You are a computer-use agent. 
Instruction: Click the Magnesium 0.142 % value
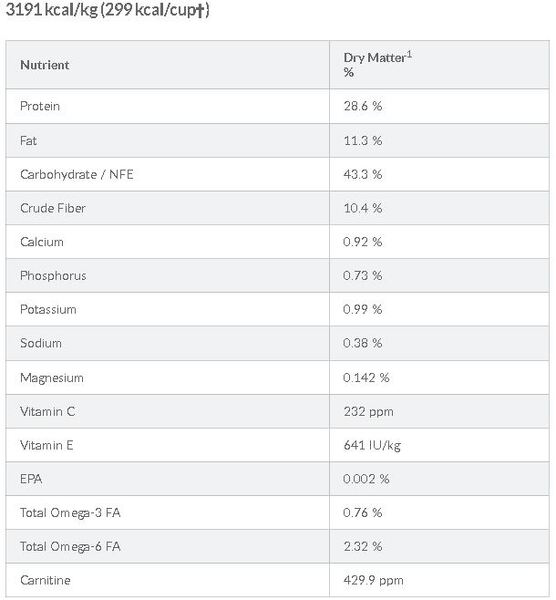coord(366,378)
